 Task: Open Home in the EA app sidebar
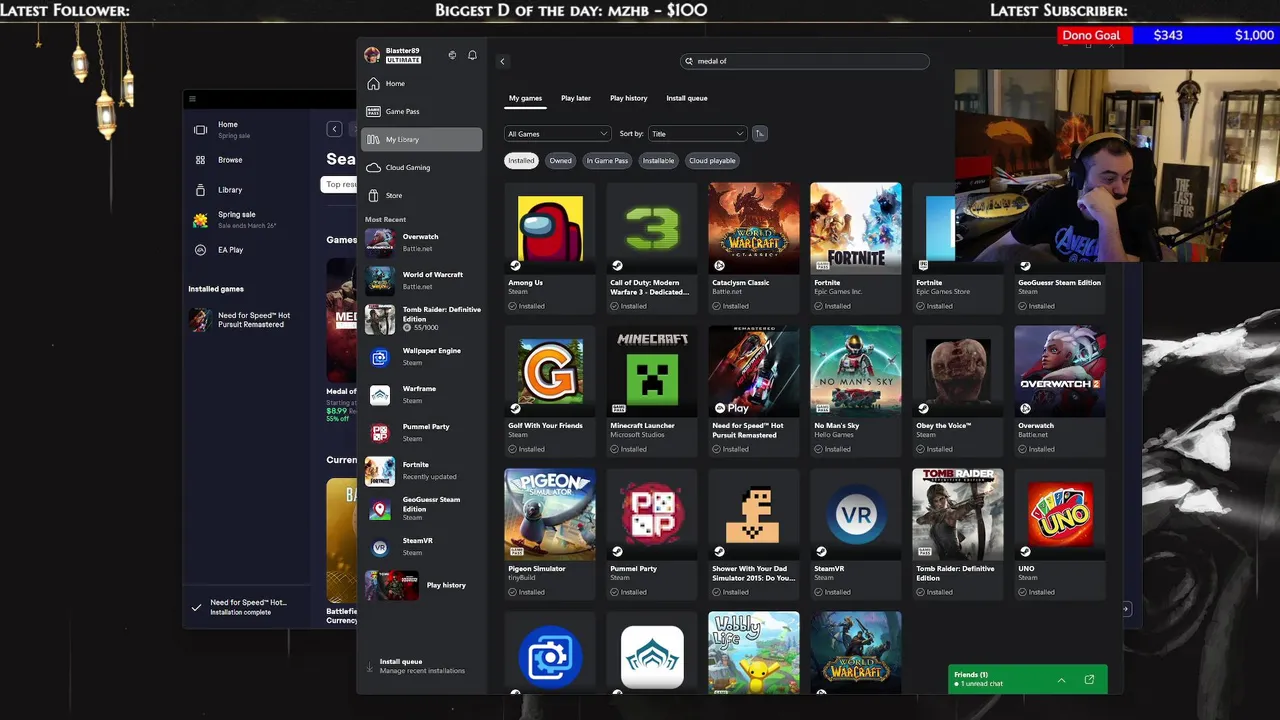[x=247, y=130]
